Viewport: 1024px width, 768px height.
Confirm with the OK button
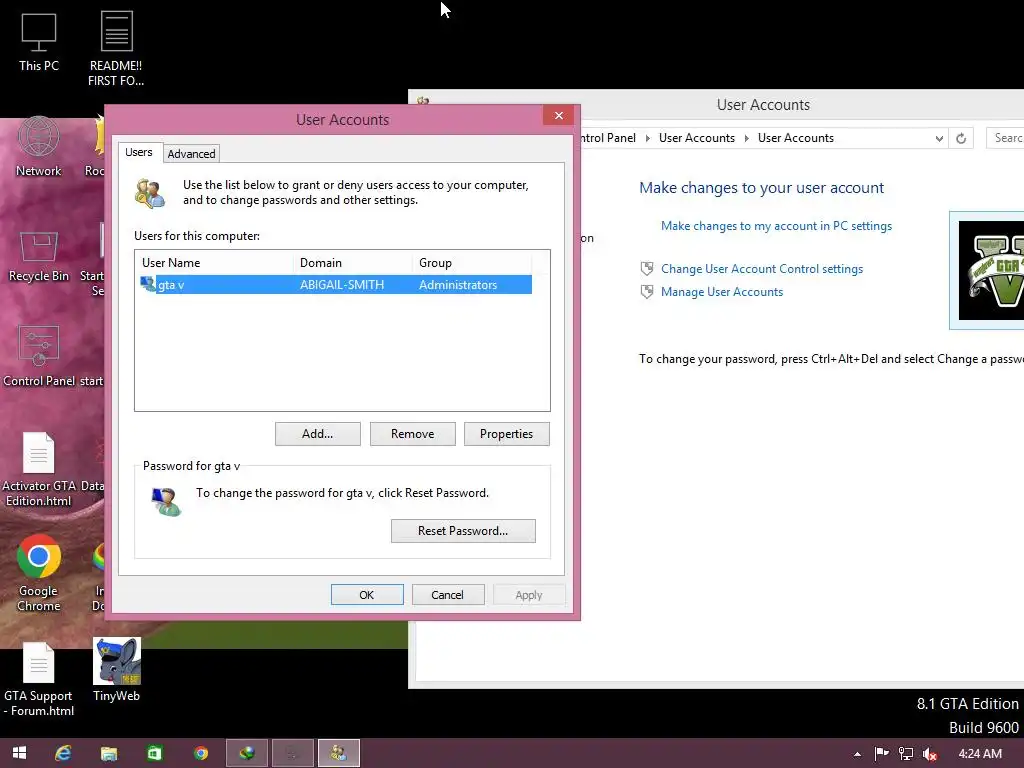click(x=367, y=595)
